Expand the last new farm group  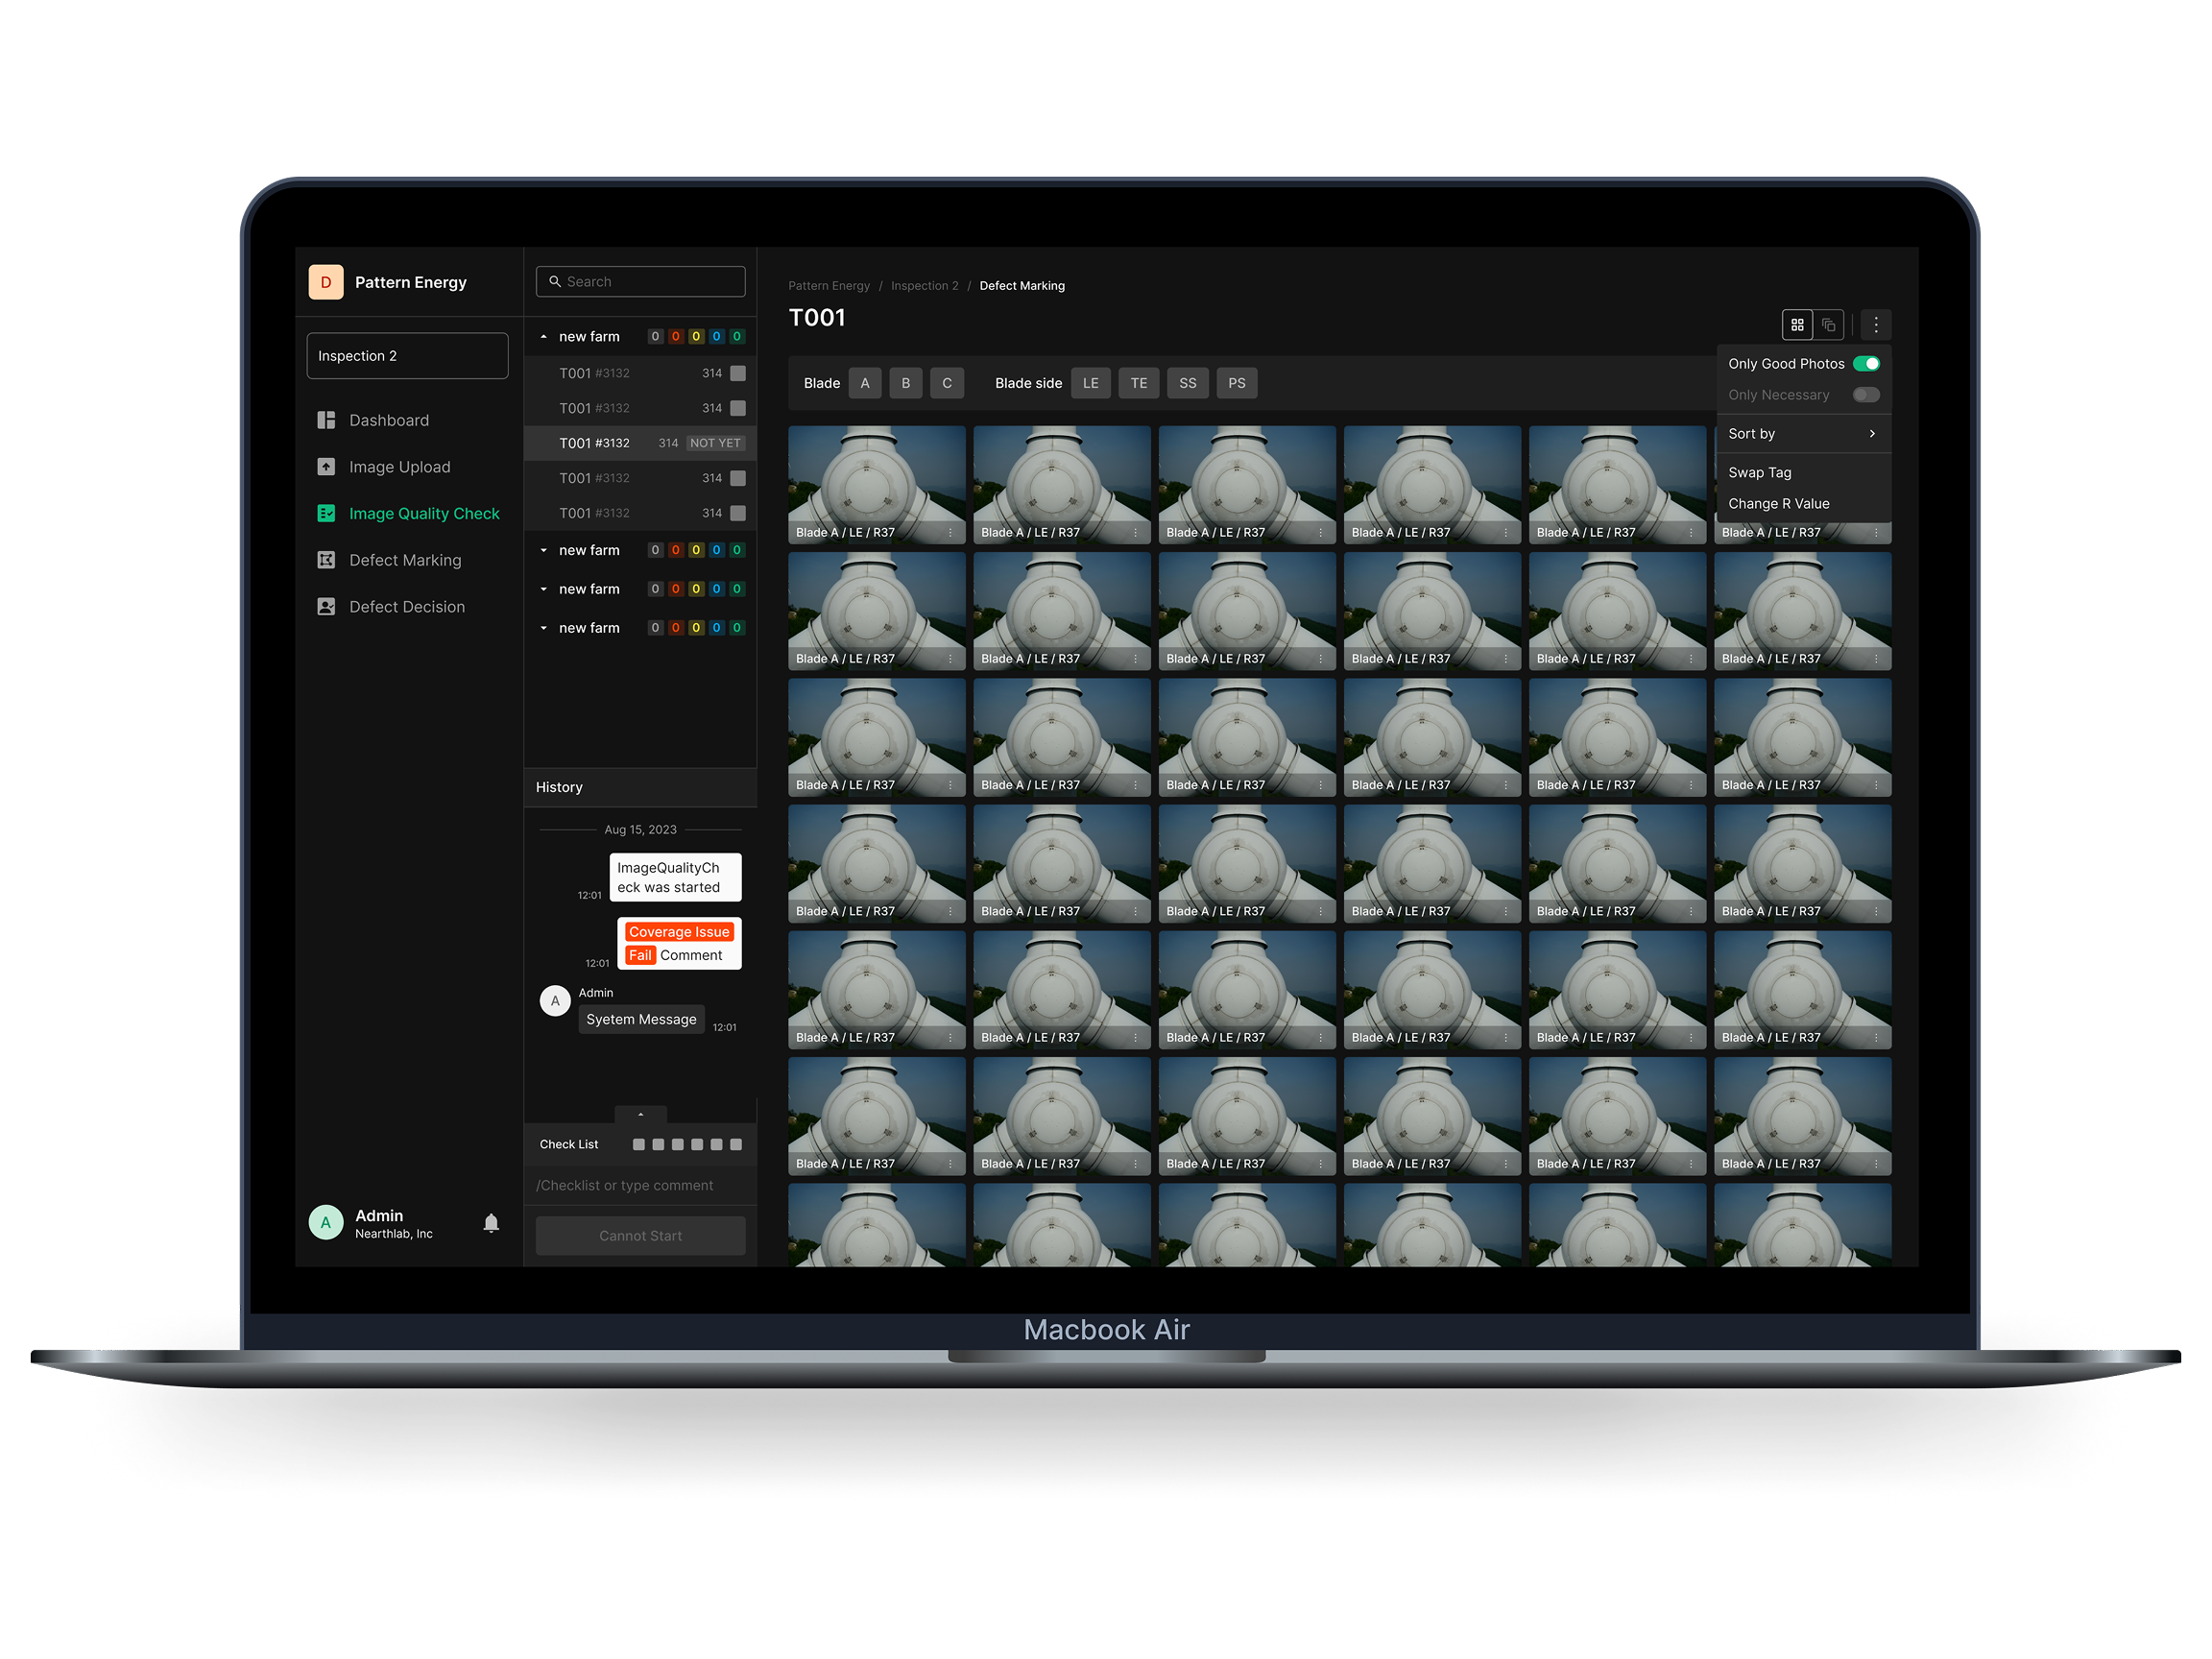[x=543, y=627]
